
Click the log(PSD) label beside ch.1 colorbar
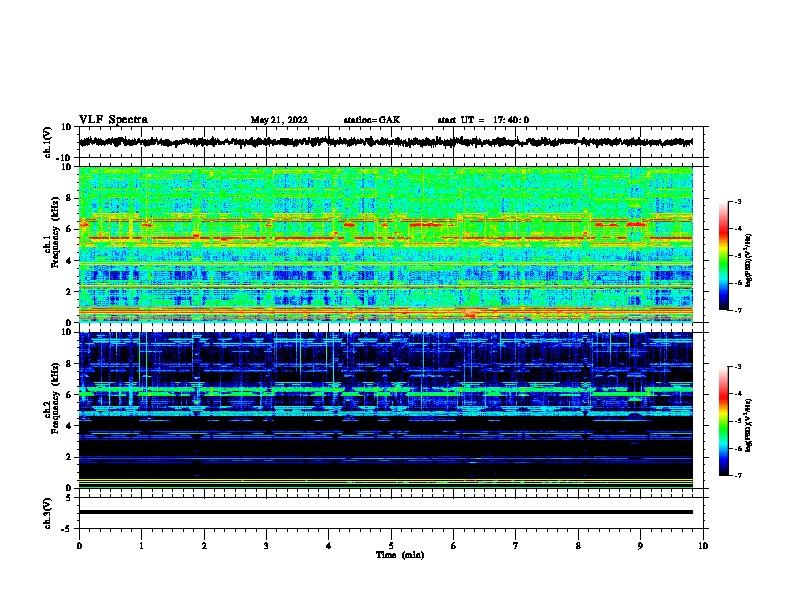pos(749,260)
